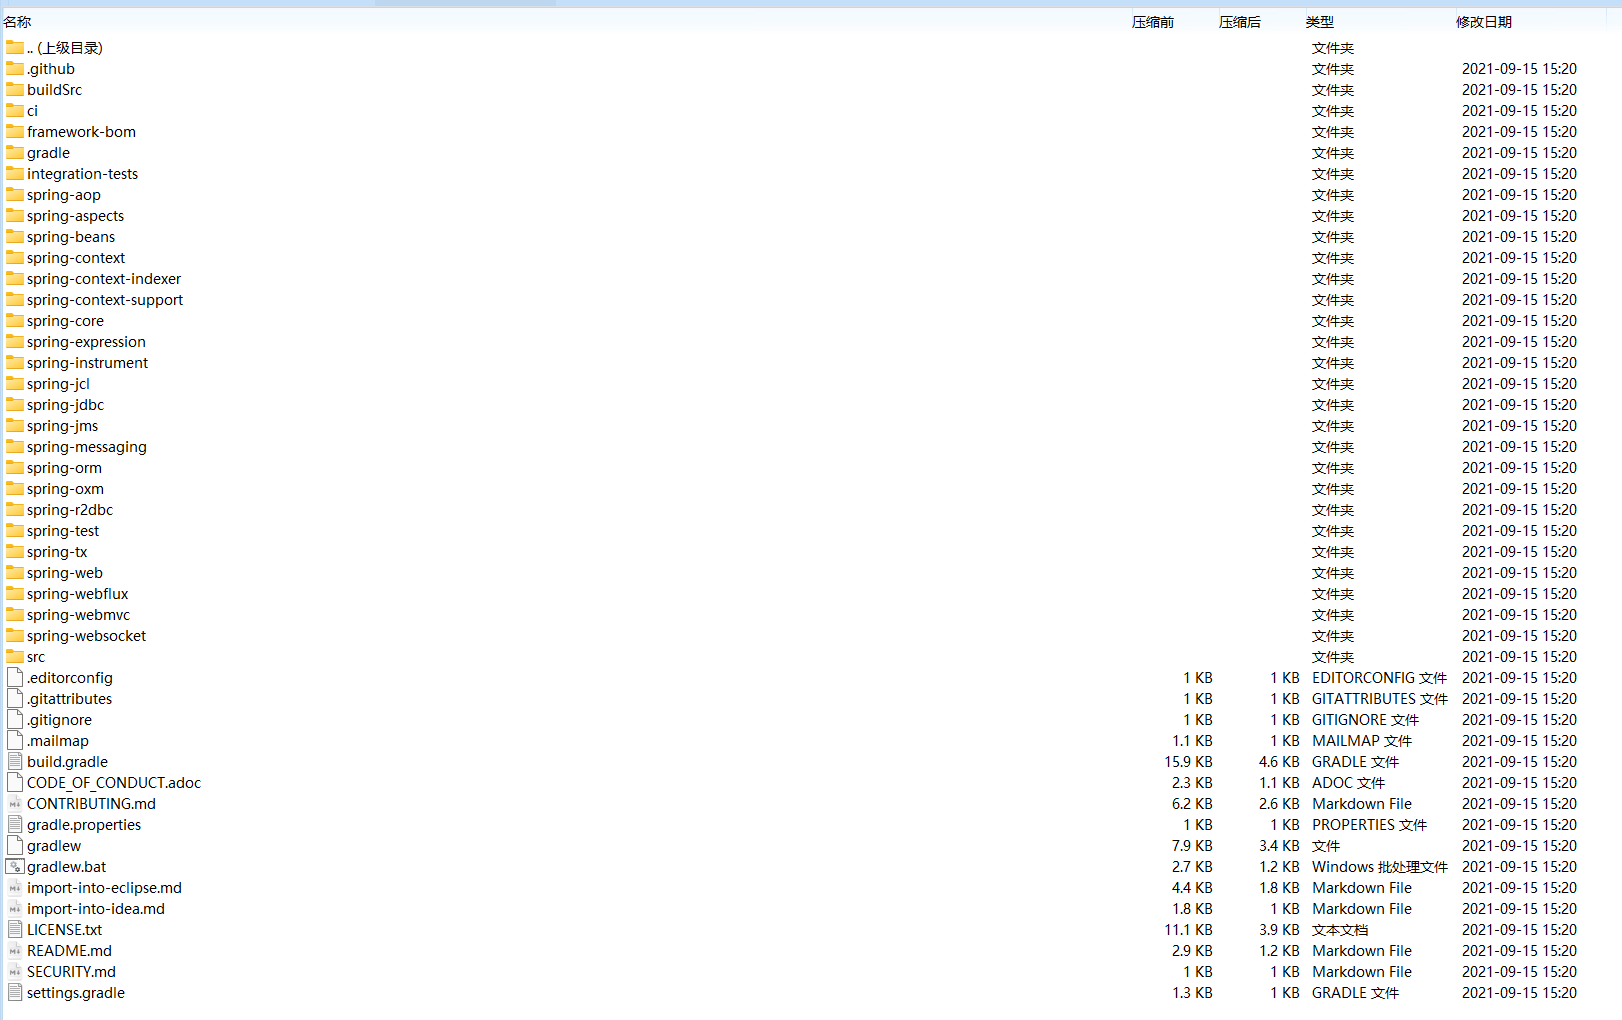
Task: Click the .editorconfig file icon
Action: coord(15,677)
